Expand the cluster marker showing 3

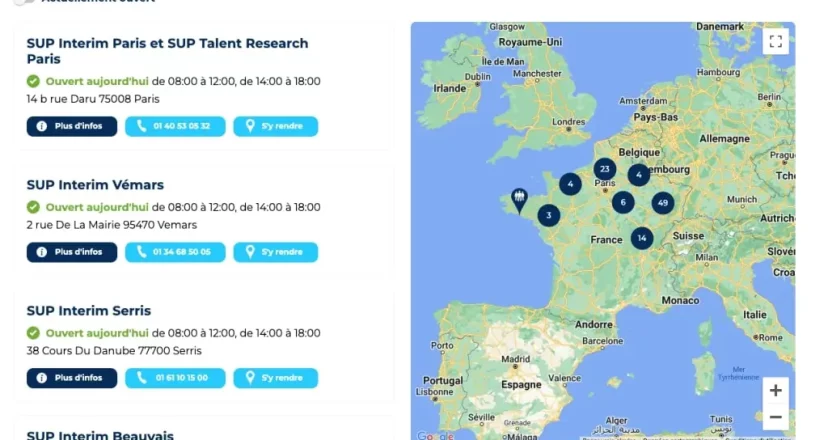(x=549, y=215)
